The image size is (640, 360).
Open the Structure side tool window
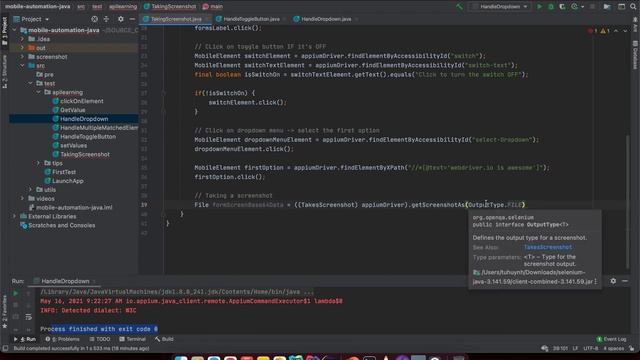click(5, 72)
